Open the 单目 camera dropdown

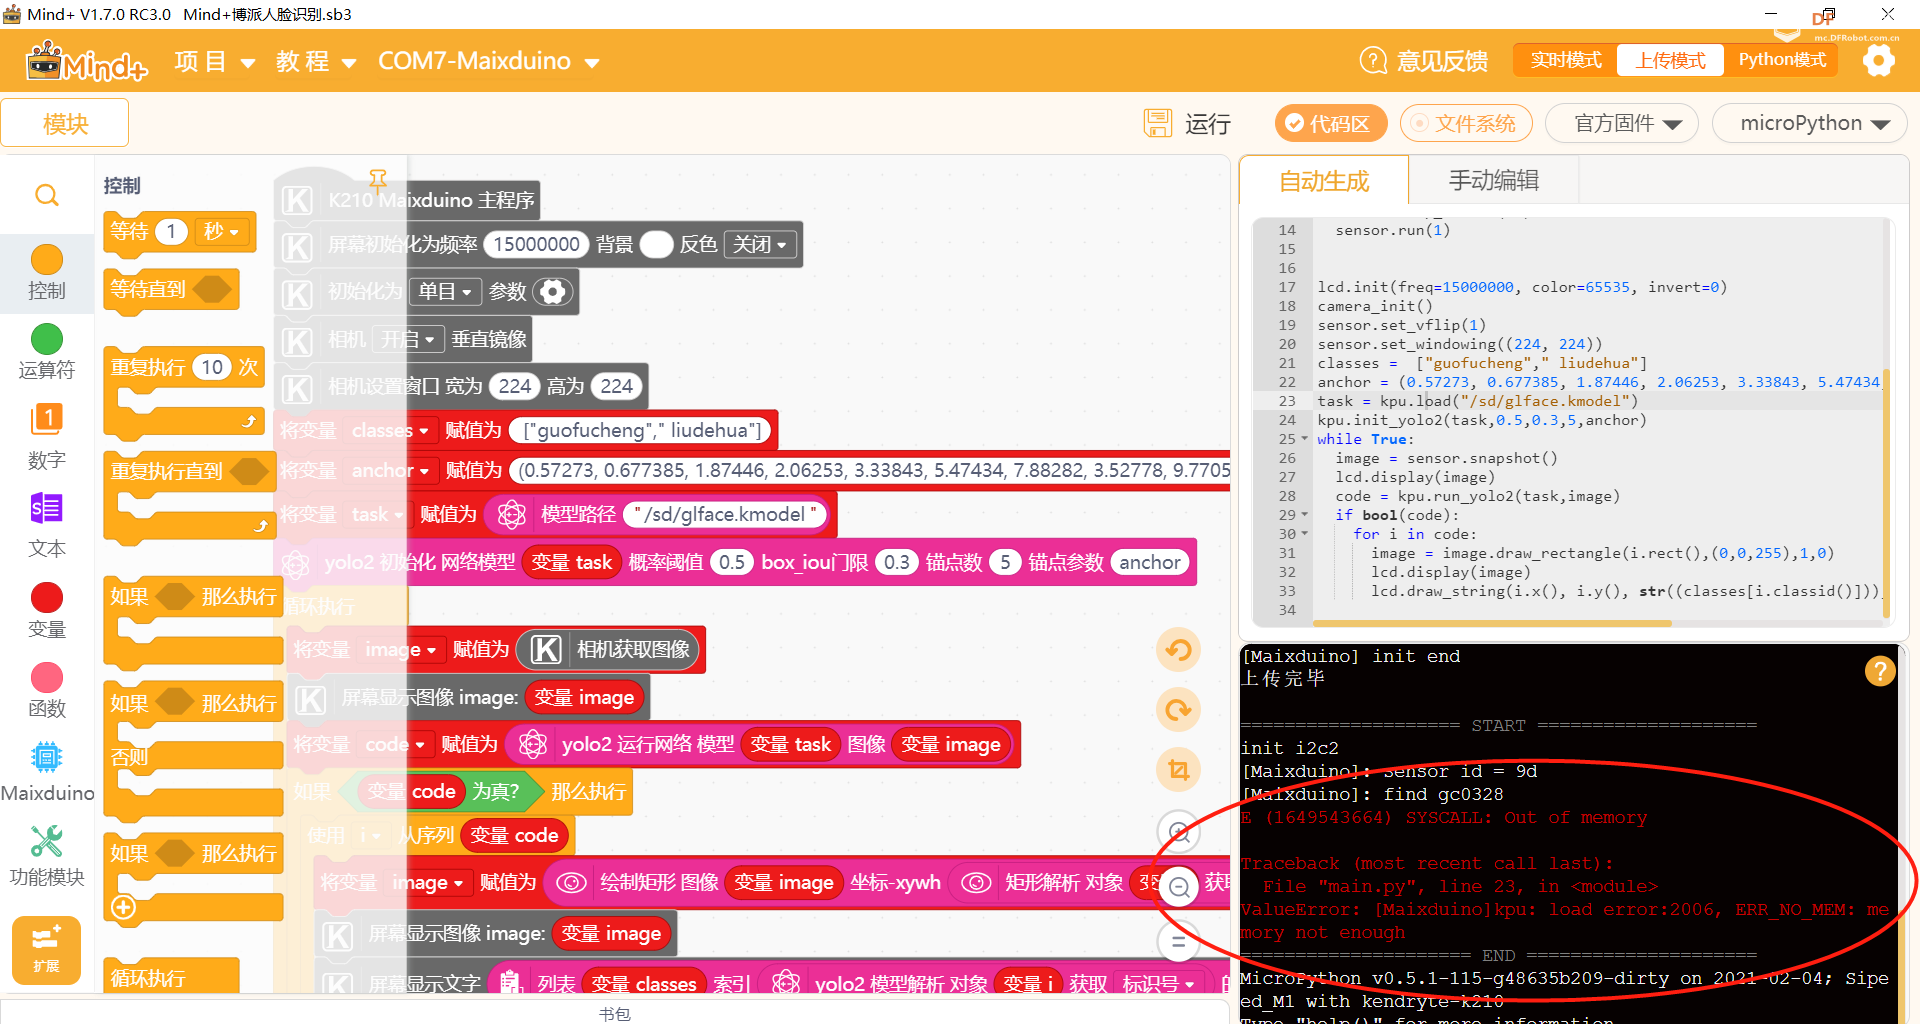445,291
